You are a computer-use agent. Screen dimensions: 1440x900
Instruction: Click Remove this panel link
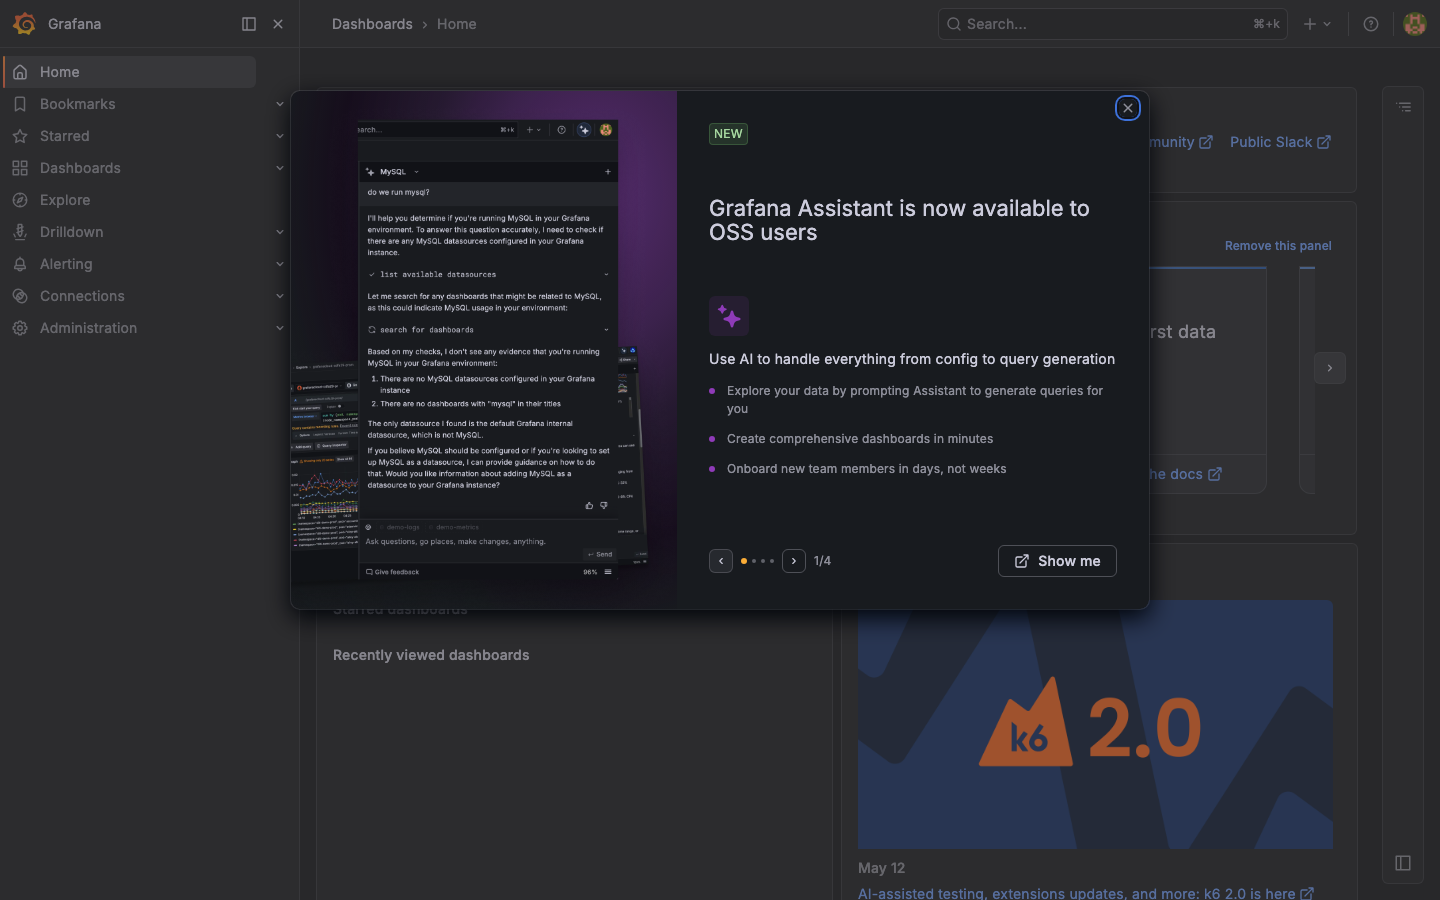click(1278, 246)
